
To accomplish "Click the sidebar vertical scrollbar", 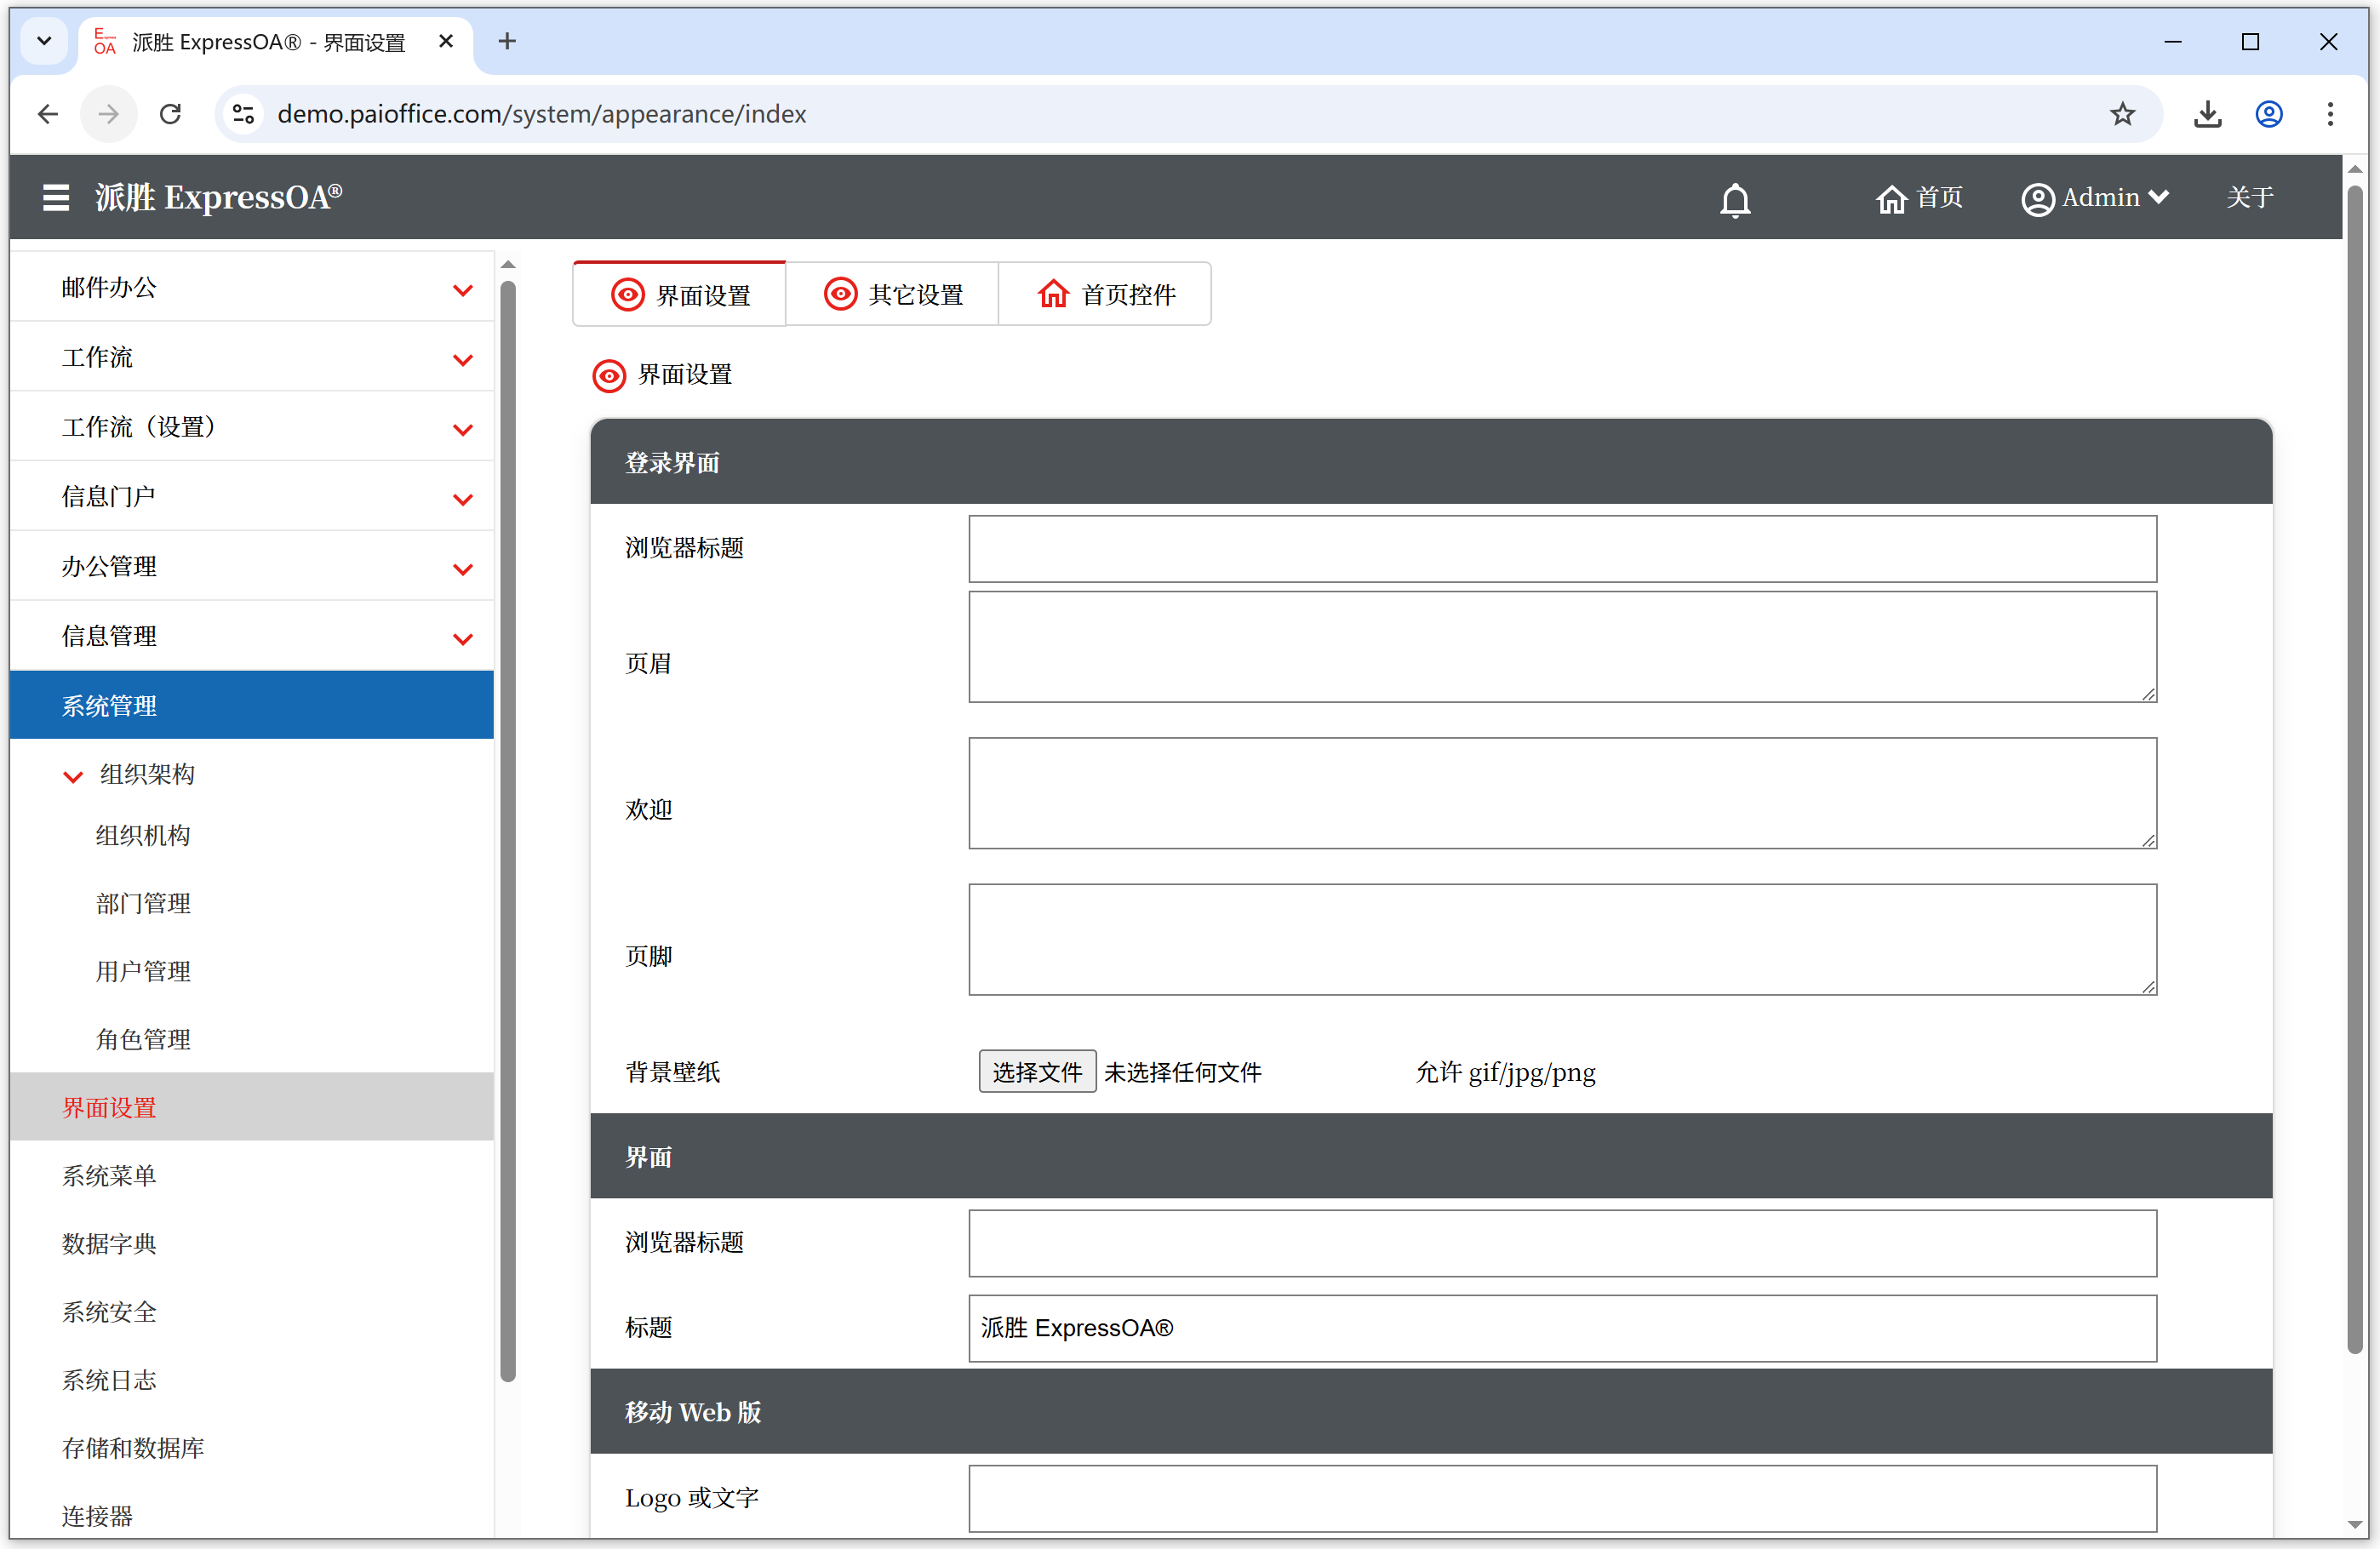I will point(508,830).
